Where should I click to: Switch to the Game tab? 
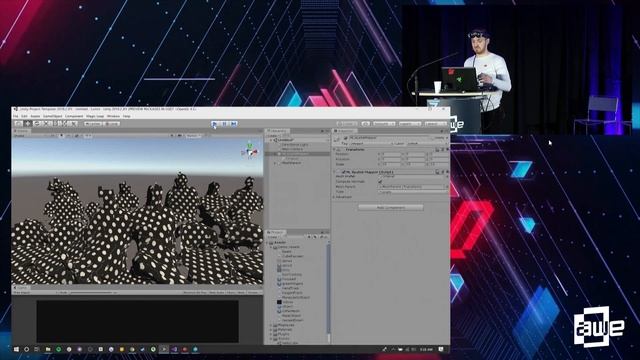click(x=21, y=287)
